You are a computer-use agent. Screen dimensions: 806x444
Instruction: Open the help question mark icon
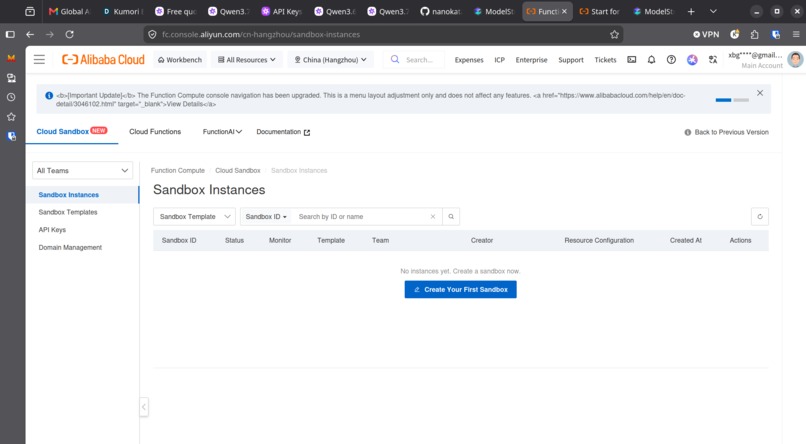(x=671, y=60)
